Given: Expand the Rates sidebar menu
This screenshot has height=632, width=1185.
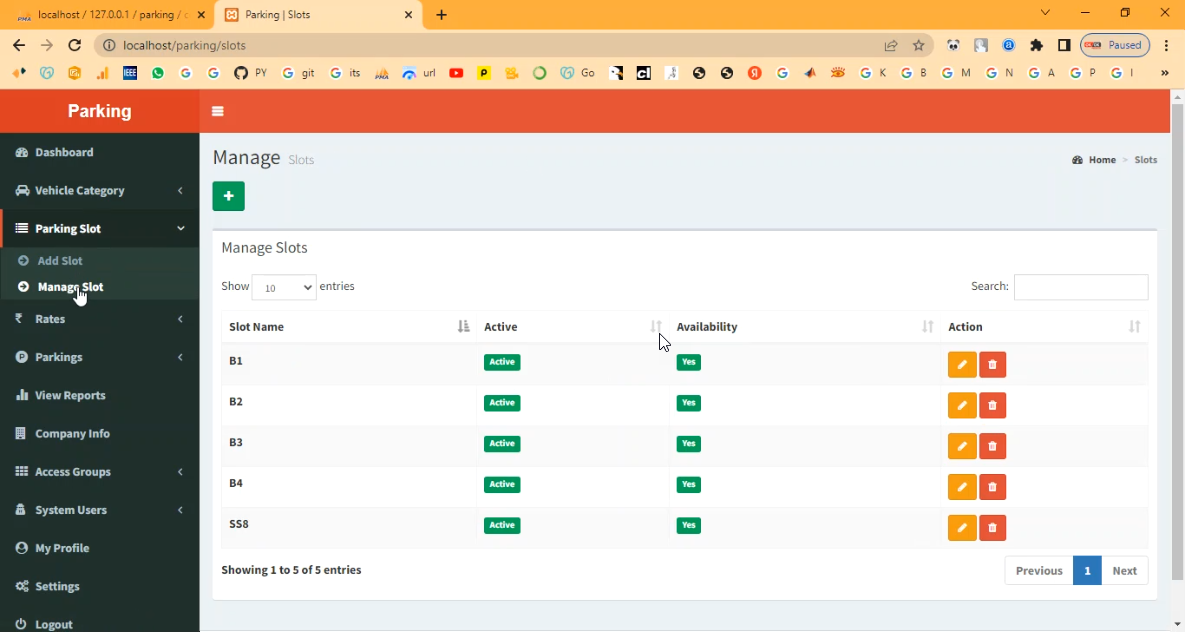Looking at the screenshot, I should [99, 319].
